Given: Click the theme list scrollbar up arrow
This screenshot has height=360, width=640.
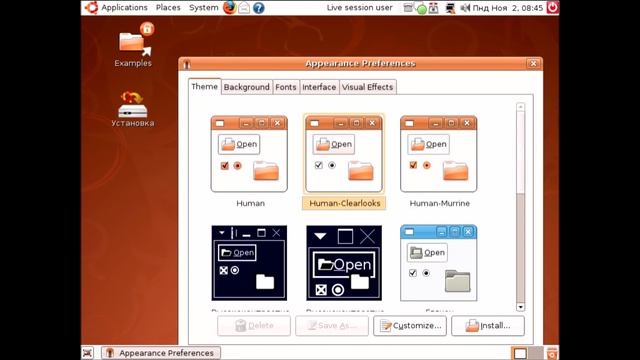Looking at the screenshot, I should (520, 107).
